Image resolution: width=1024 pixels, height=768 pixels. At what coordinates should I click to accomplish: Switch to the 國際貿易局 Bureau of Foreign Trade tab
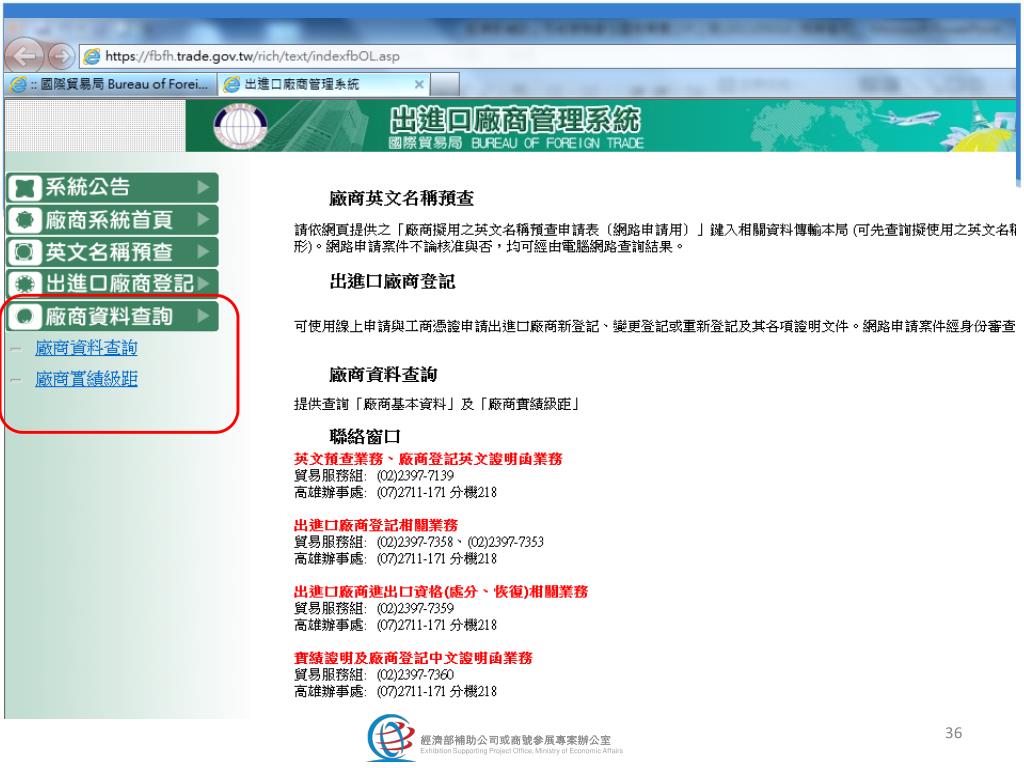pyautogui.click(x=111, y=84)
